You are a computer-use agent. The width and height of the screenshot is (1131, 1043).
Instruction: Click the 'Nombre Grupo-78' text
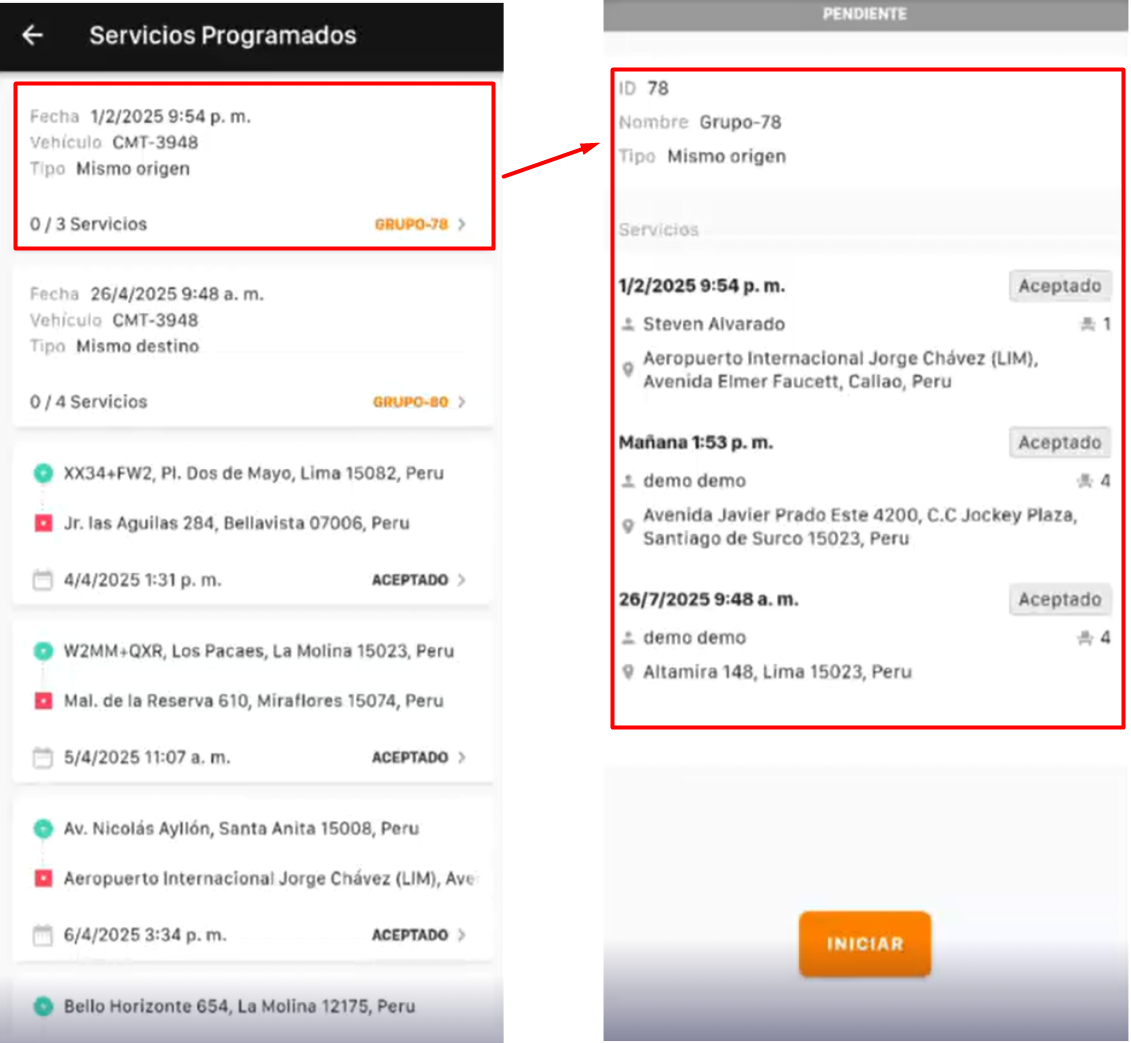tap(700, 123)
